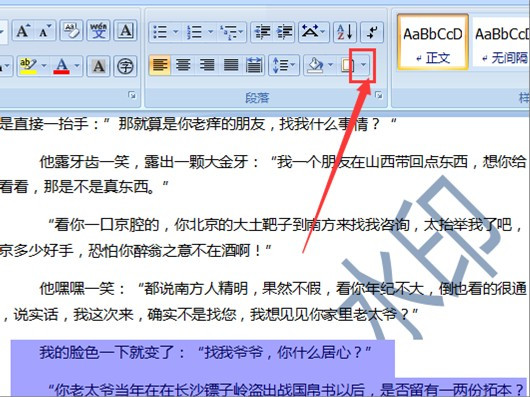Click the Asian Layout icon
This screenshot has width=530, height=397.
point(310,32)
